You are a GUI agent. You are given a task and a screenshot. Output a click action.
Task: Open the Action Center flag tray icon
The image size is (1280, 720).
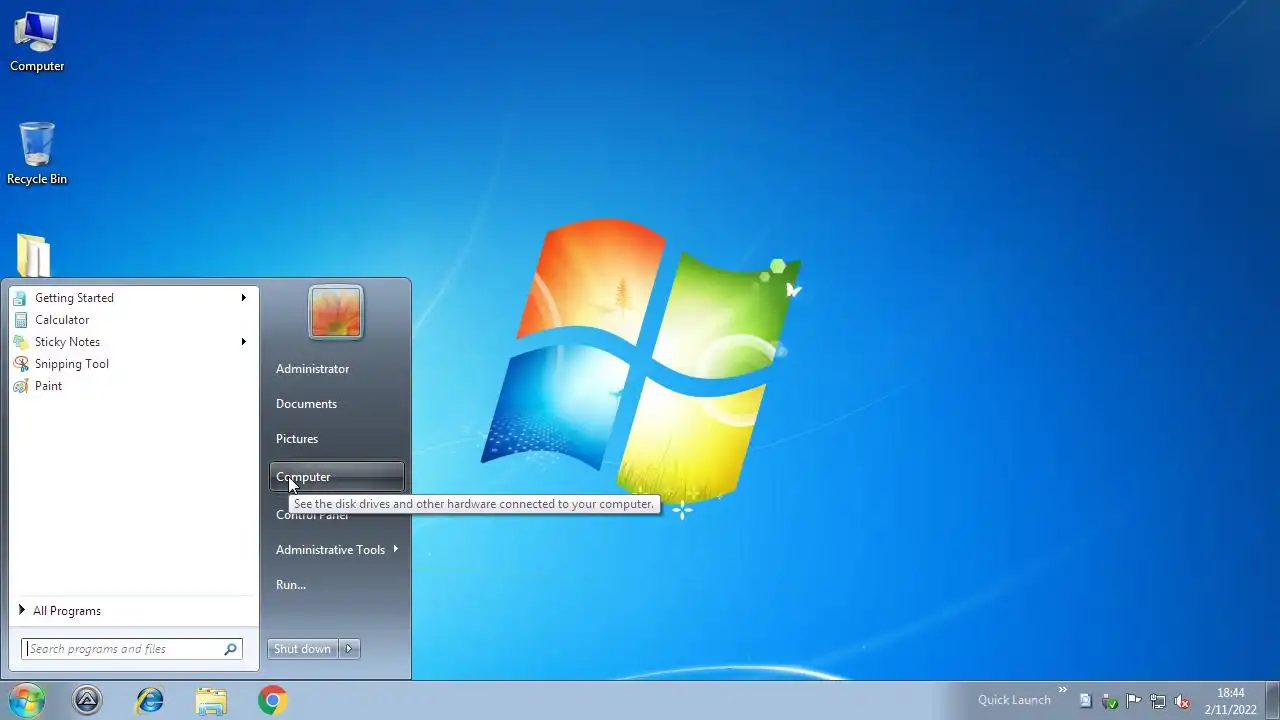(x=1133, y=701)
